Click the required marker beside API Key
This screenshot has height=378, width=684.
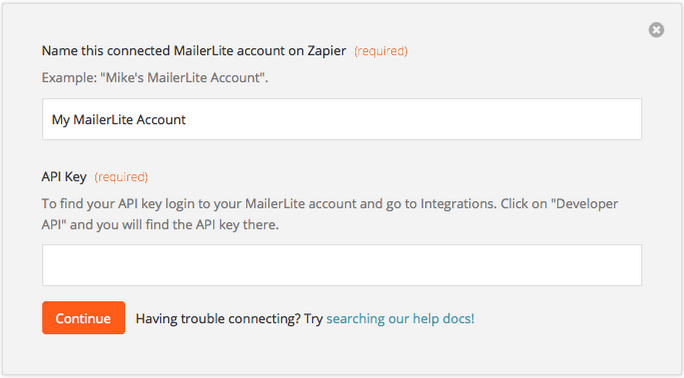coord(121,177)
